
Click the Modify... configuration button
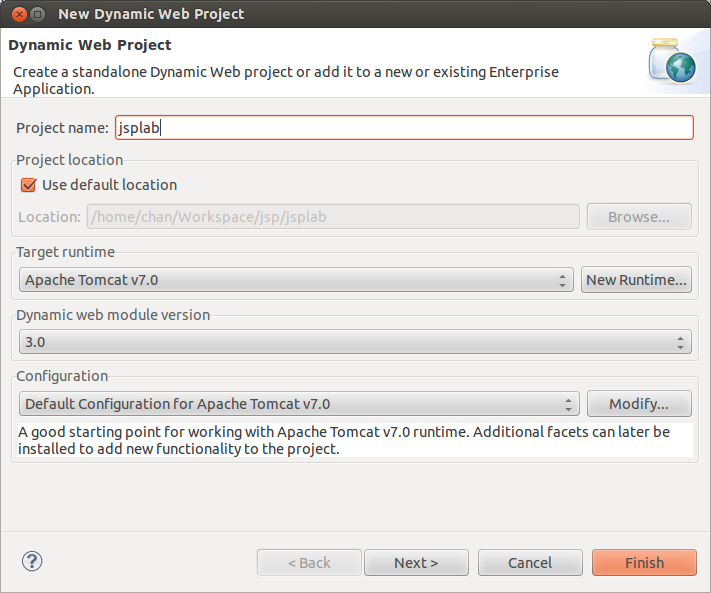click(639, 403)
